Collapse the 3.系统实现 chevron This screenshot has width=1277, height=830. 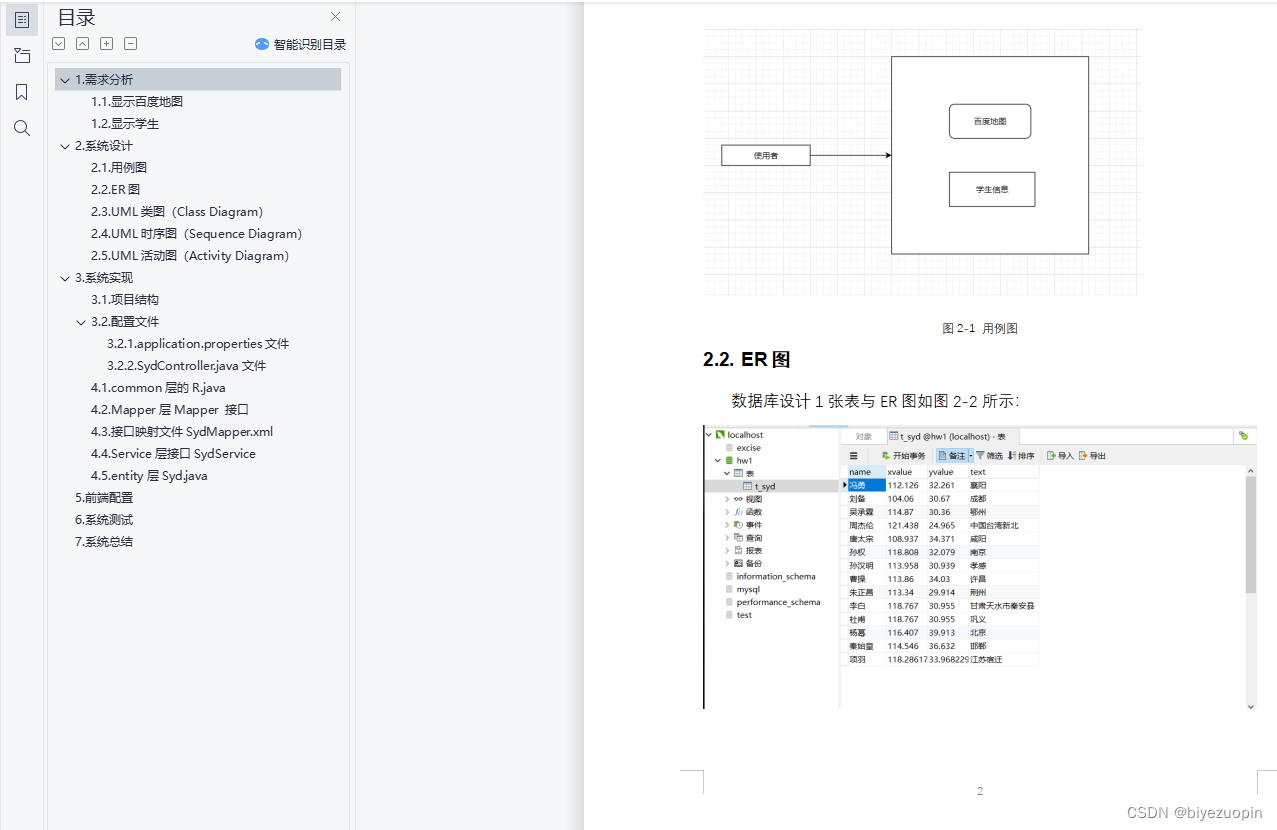tap(65, 278)
